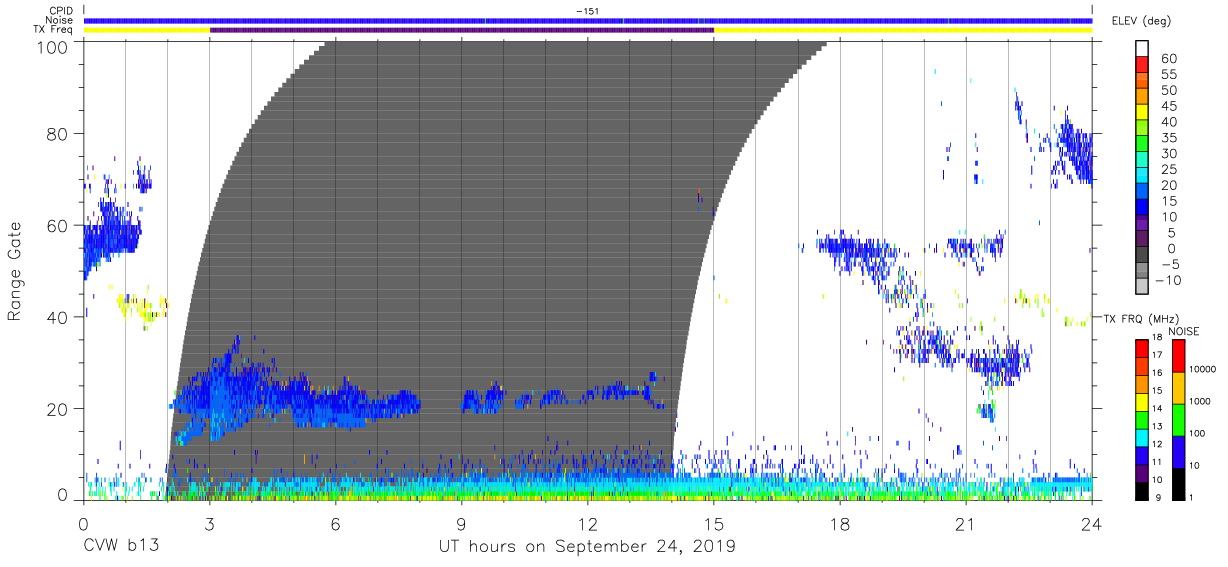Click the CPID label at top left
Viewport: 1228px width, 567px height.
coord(61,10)
